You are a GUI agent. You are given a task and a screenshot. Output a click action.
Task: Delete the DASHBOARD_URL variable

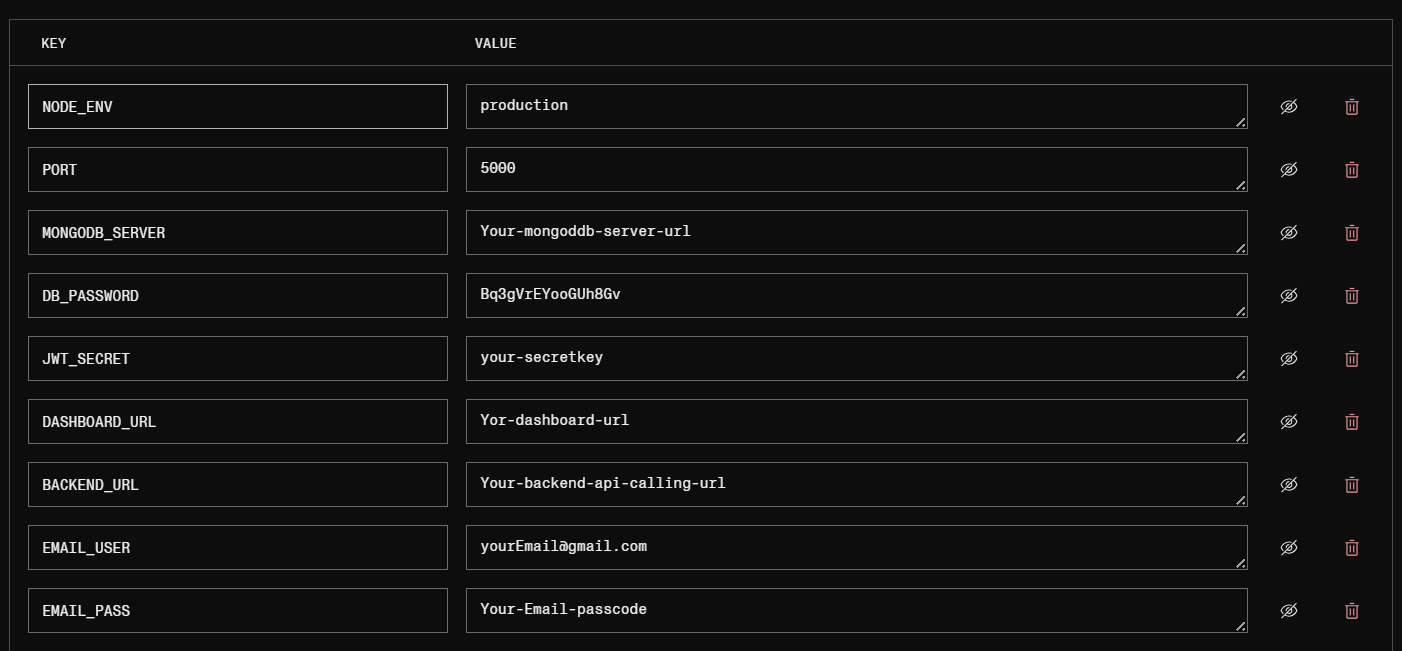[x=1352, y=422]
